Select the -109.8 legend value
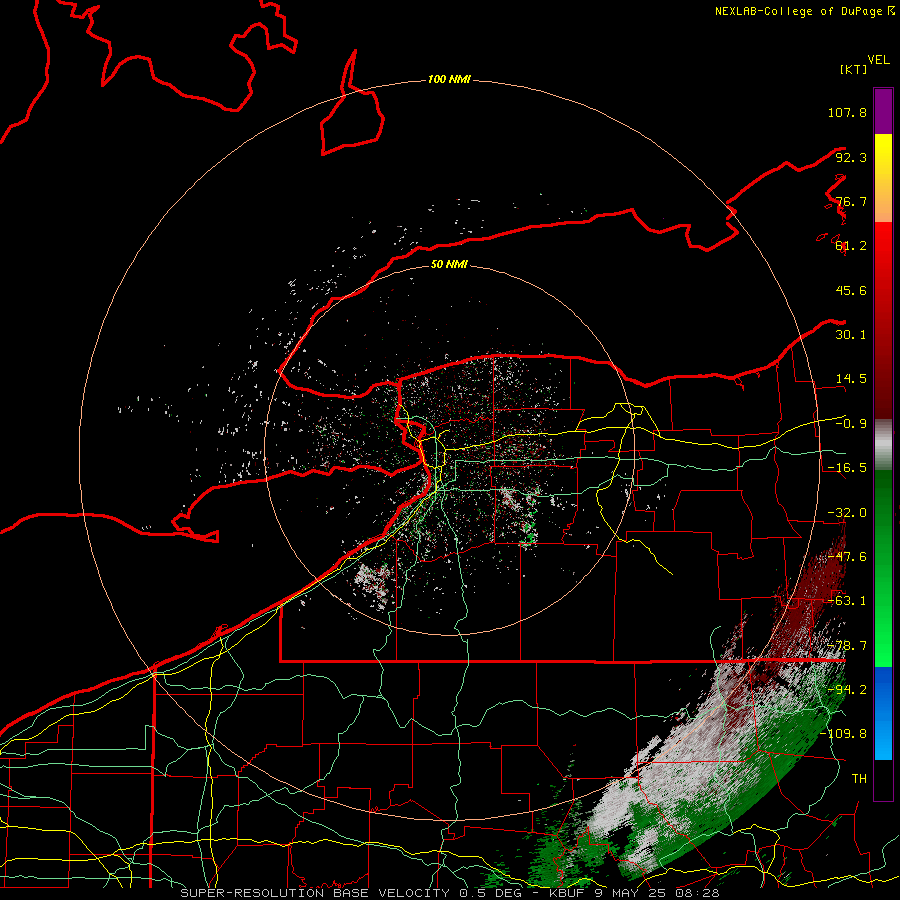Image resolution: width=900 pixels, height=900 pixels. pos(843,734)
